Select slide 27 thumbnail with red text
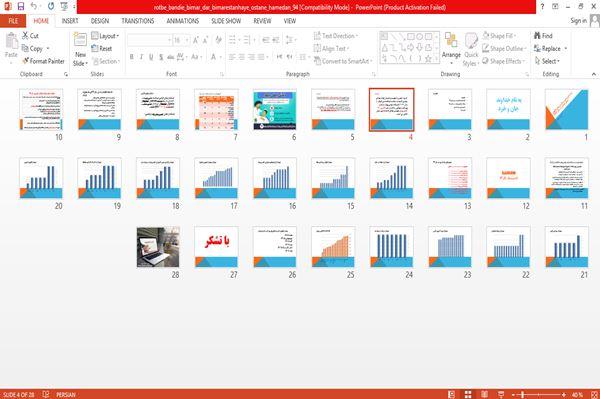 point(216,247)
